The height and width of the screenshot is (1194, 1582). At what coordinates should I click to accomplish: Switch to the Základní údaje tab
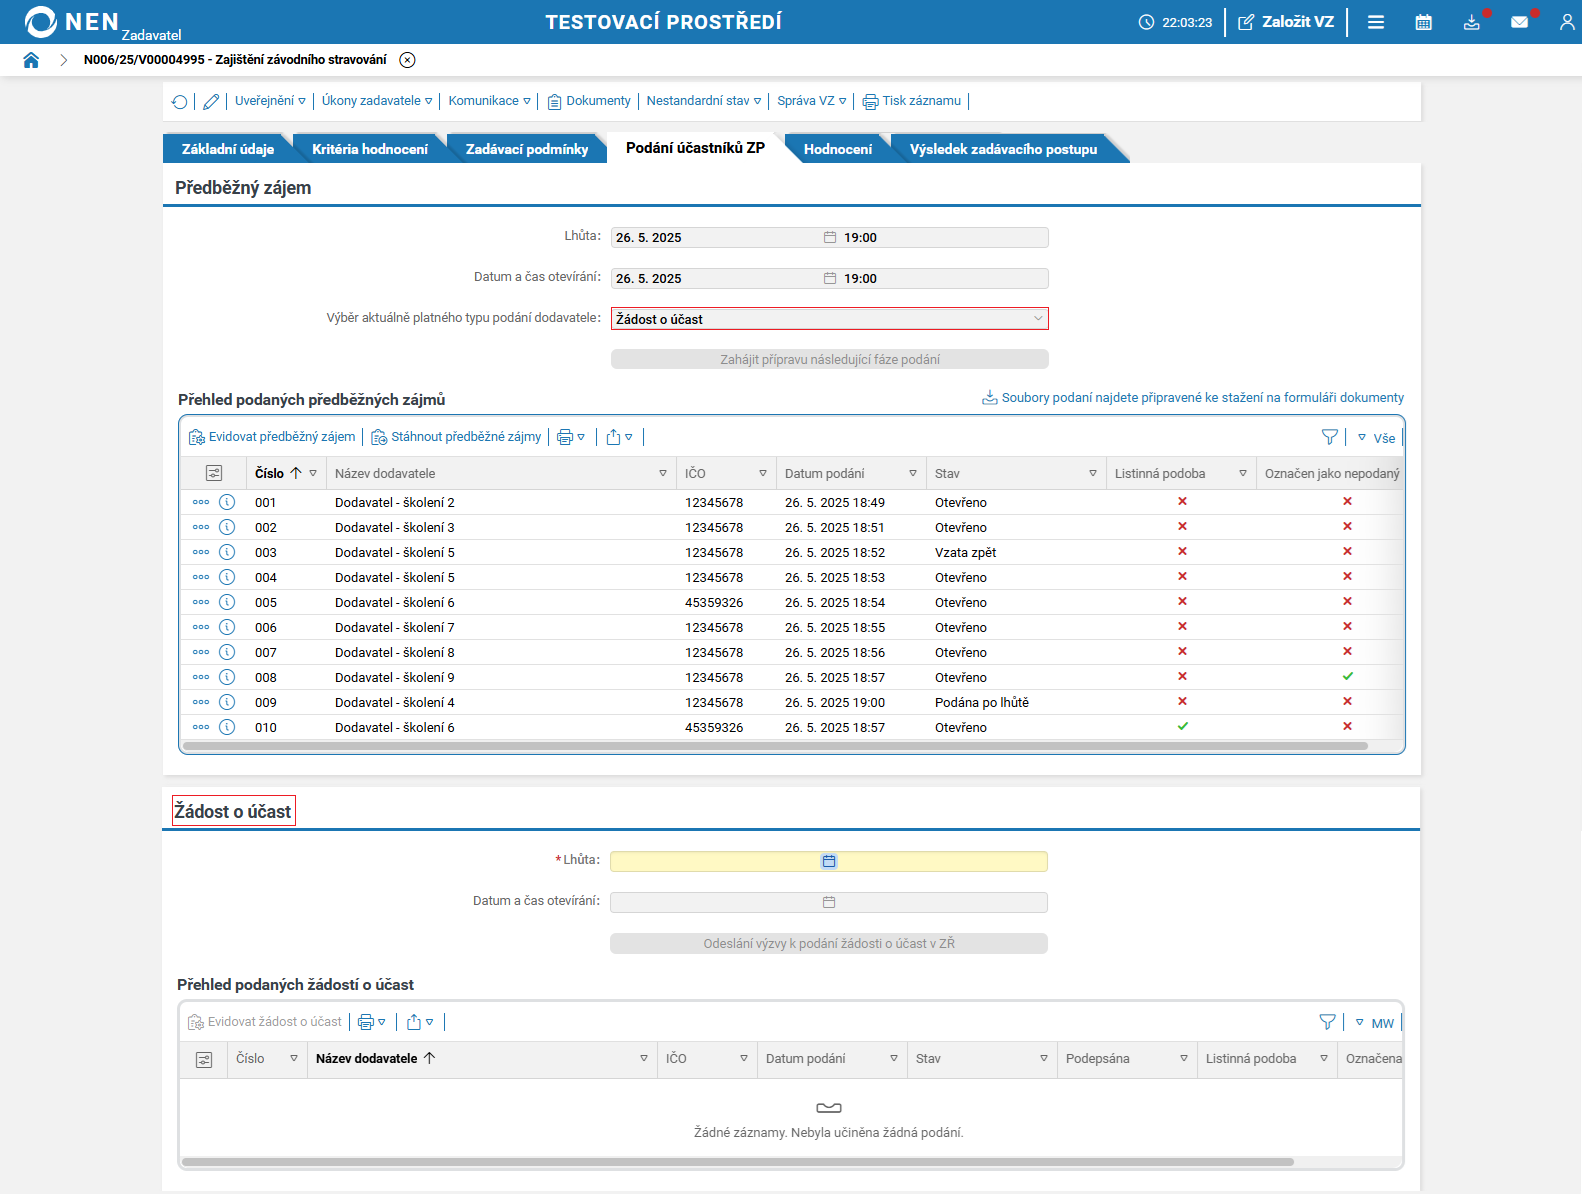(x=227, y=149)
